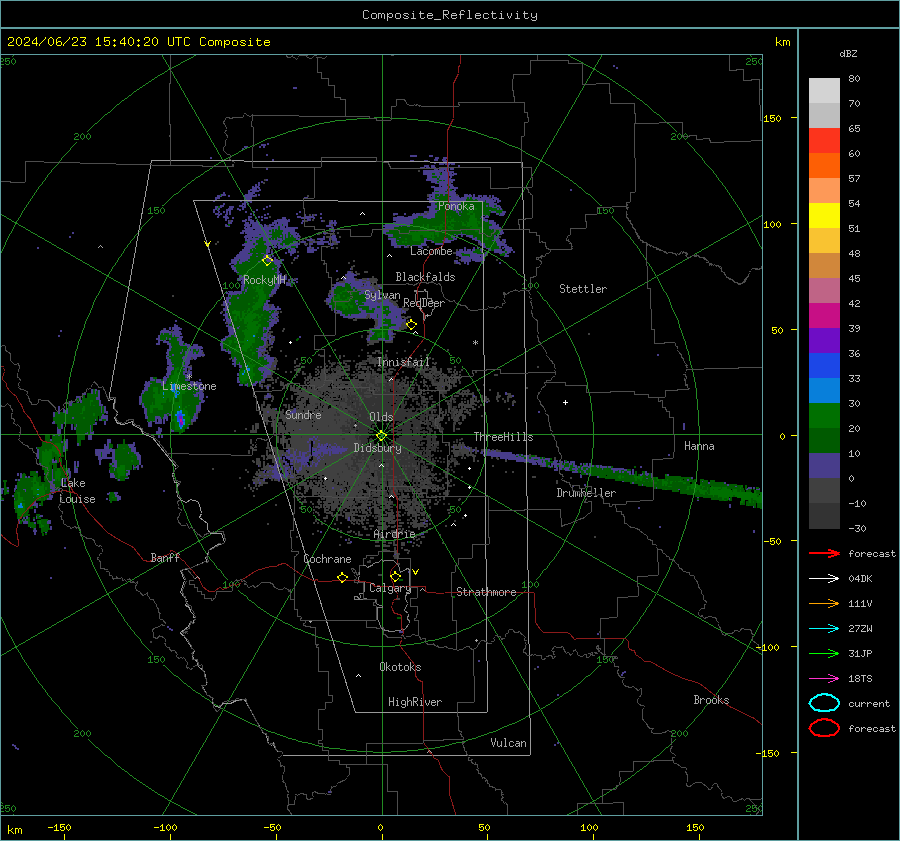The width and height of the screenshot is (900, 841).
Task: Click the Blackfalds city label
Action: point(425,277)
